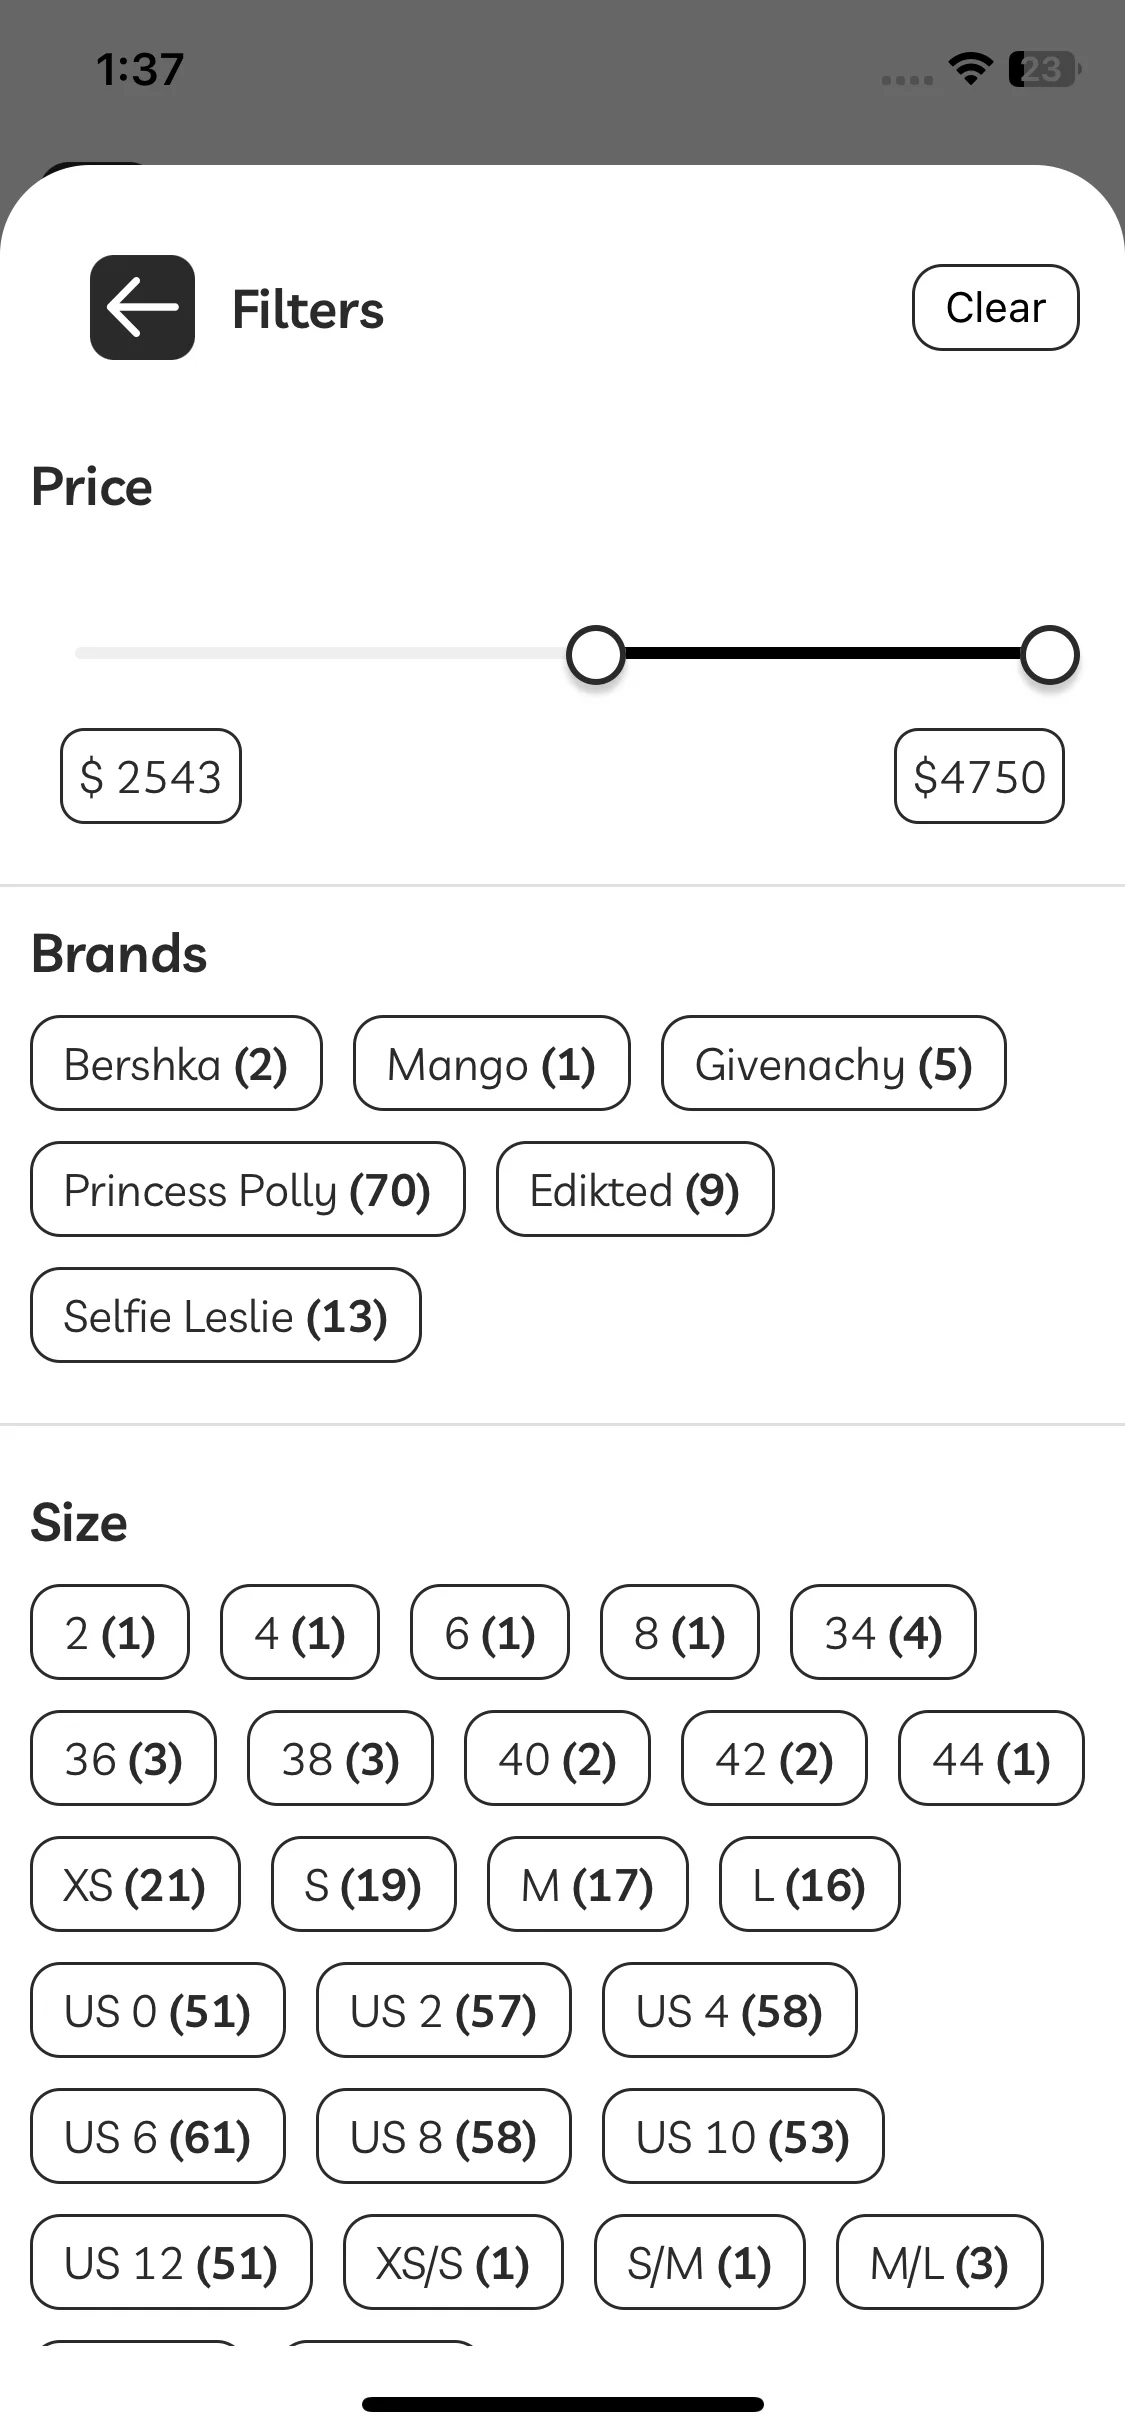Select size XS (21) chip
The height and width of the screenshot is (2436, 1125).
[x=135, y=1884]
